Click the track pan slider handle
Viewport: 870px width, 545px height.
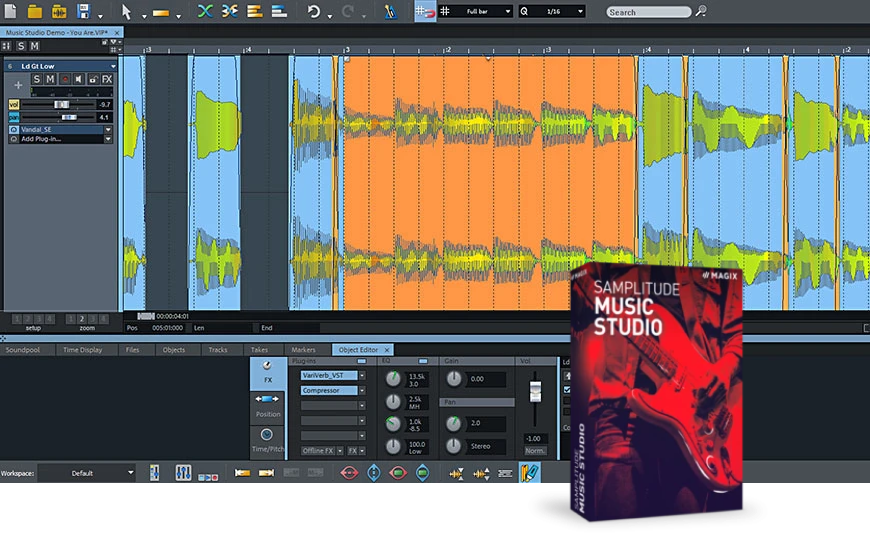point(69,117)
